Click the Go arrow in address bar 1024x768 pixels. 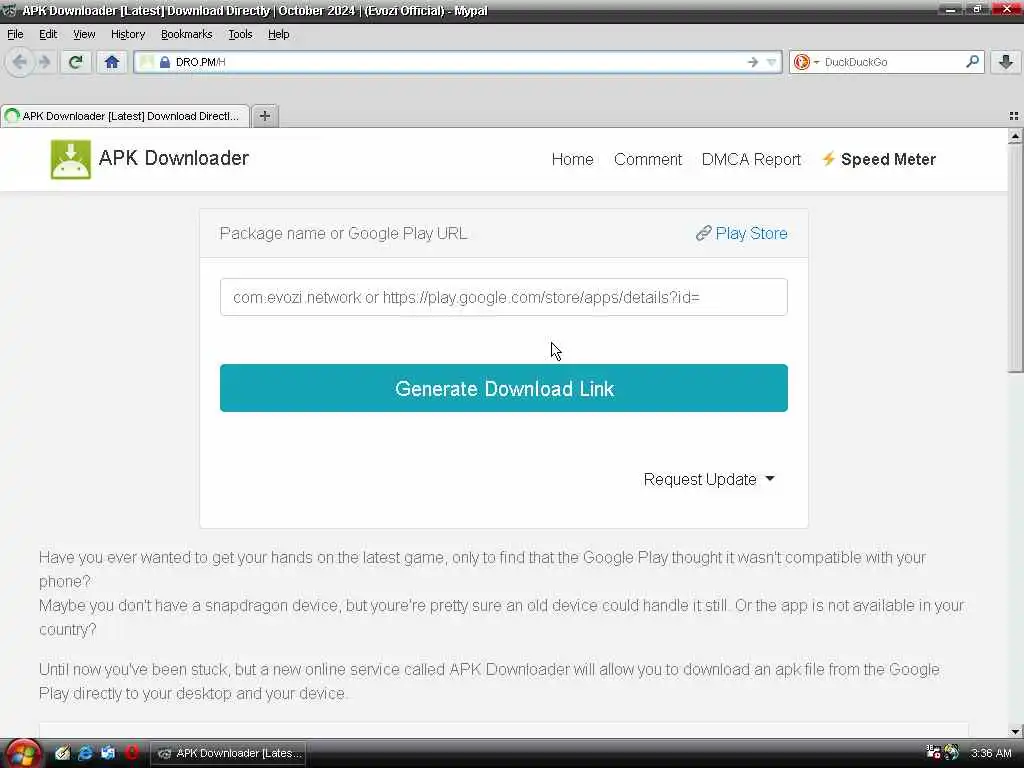click(752, 62)
